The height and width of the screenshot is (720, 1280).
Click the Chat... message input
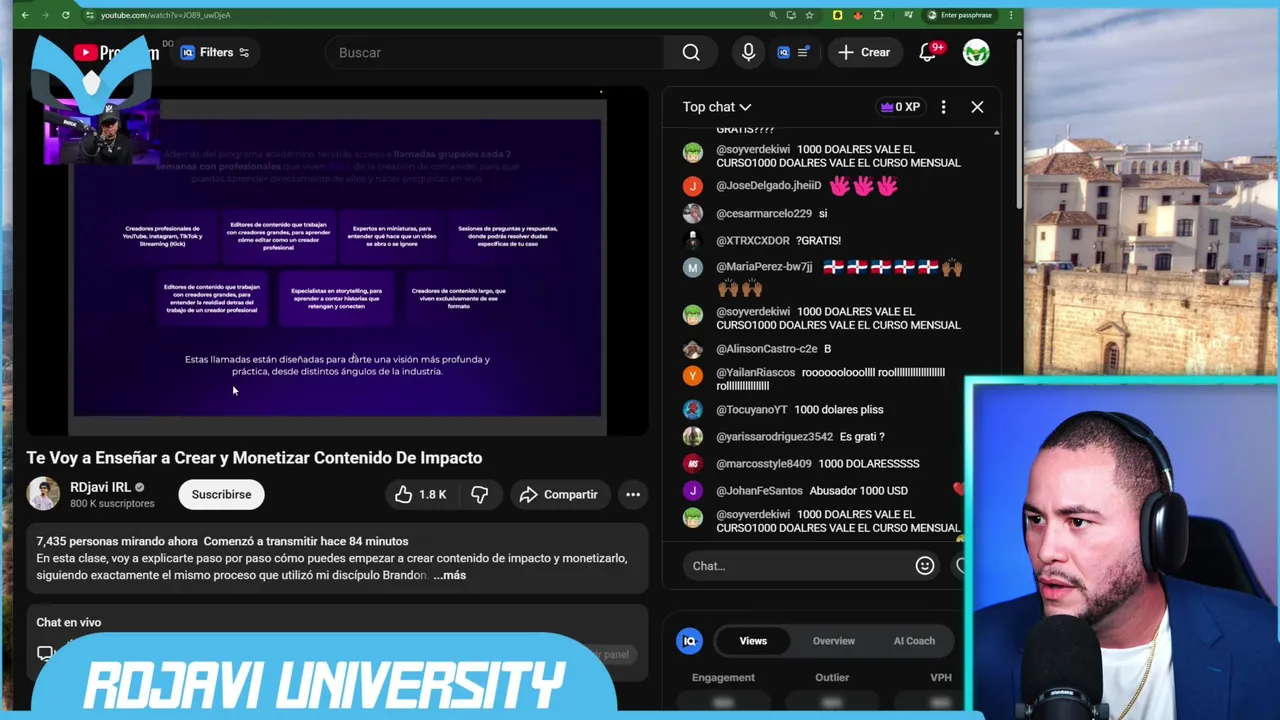coord(800,566)
